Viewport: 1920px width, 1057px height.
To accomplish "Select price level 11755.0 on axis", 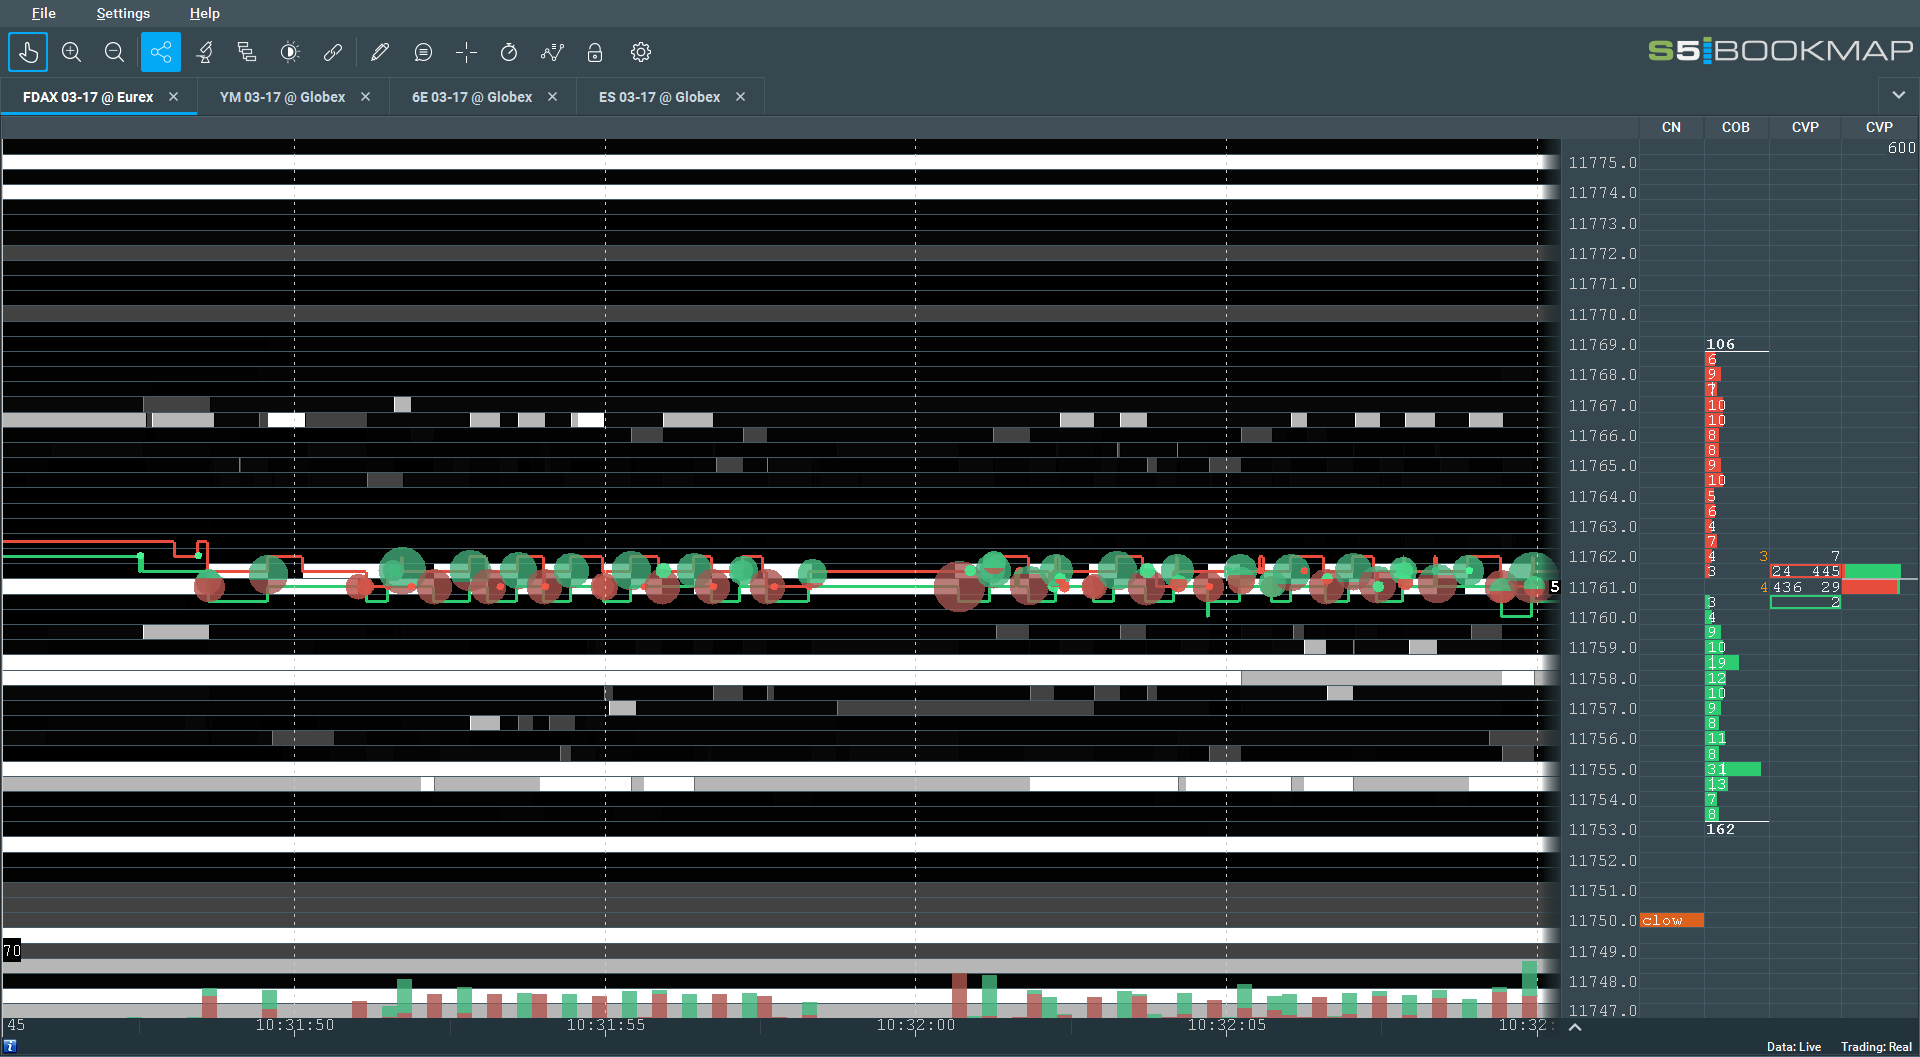I will click(x=1602, y=770).
